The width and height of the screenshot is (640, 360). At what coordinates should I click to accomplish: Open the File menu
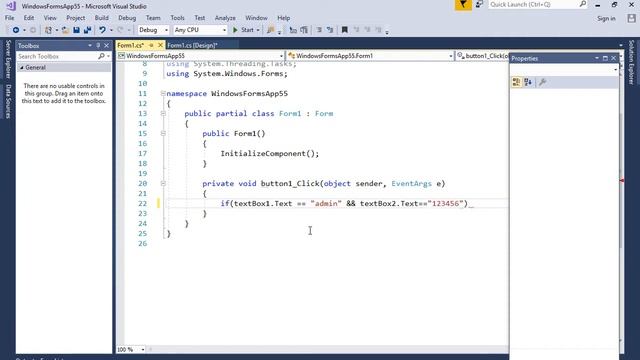click(9, 18)
